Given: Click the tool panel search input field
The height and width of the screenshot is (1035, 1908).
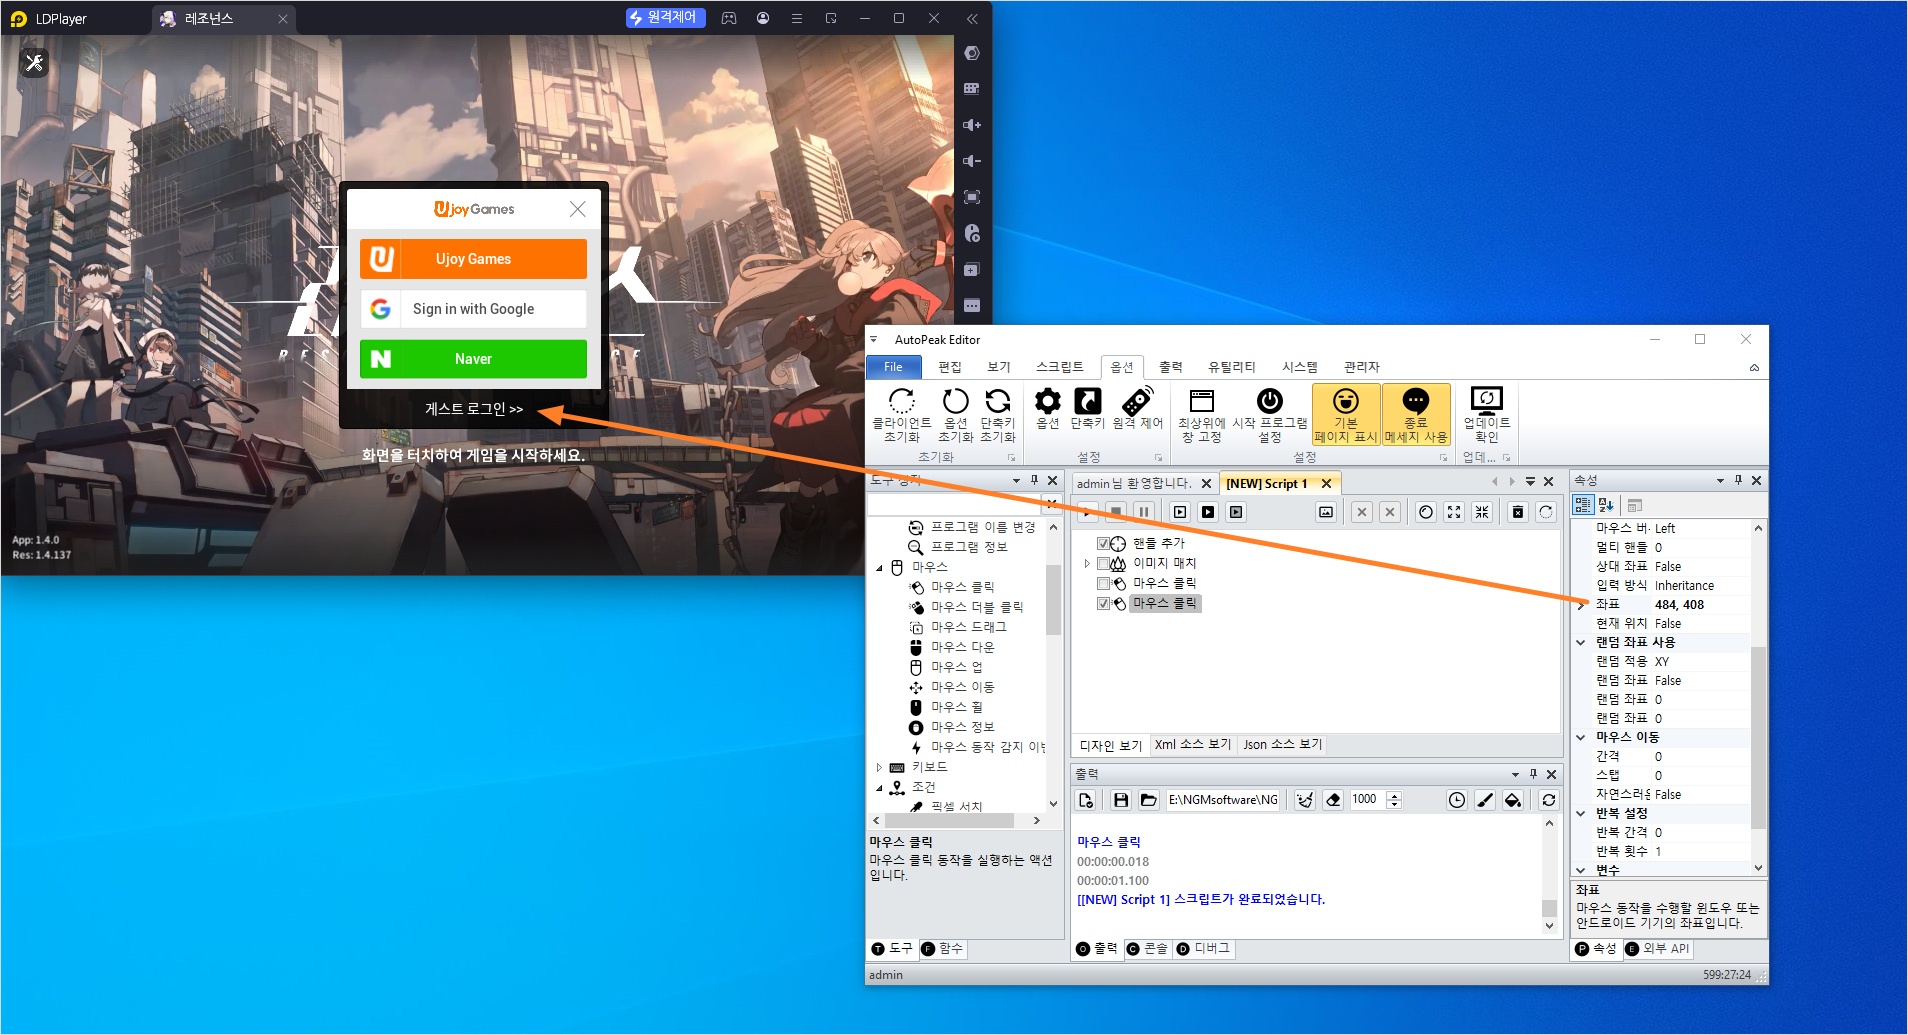Looking at the screenshot, I should click(x=955, y=504).
